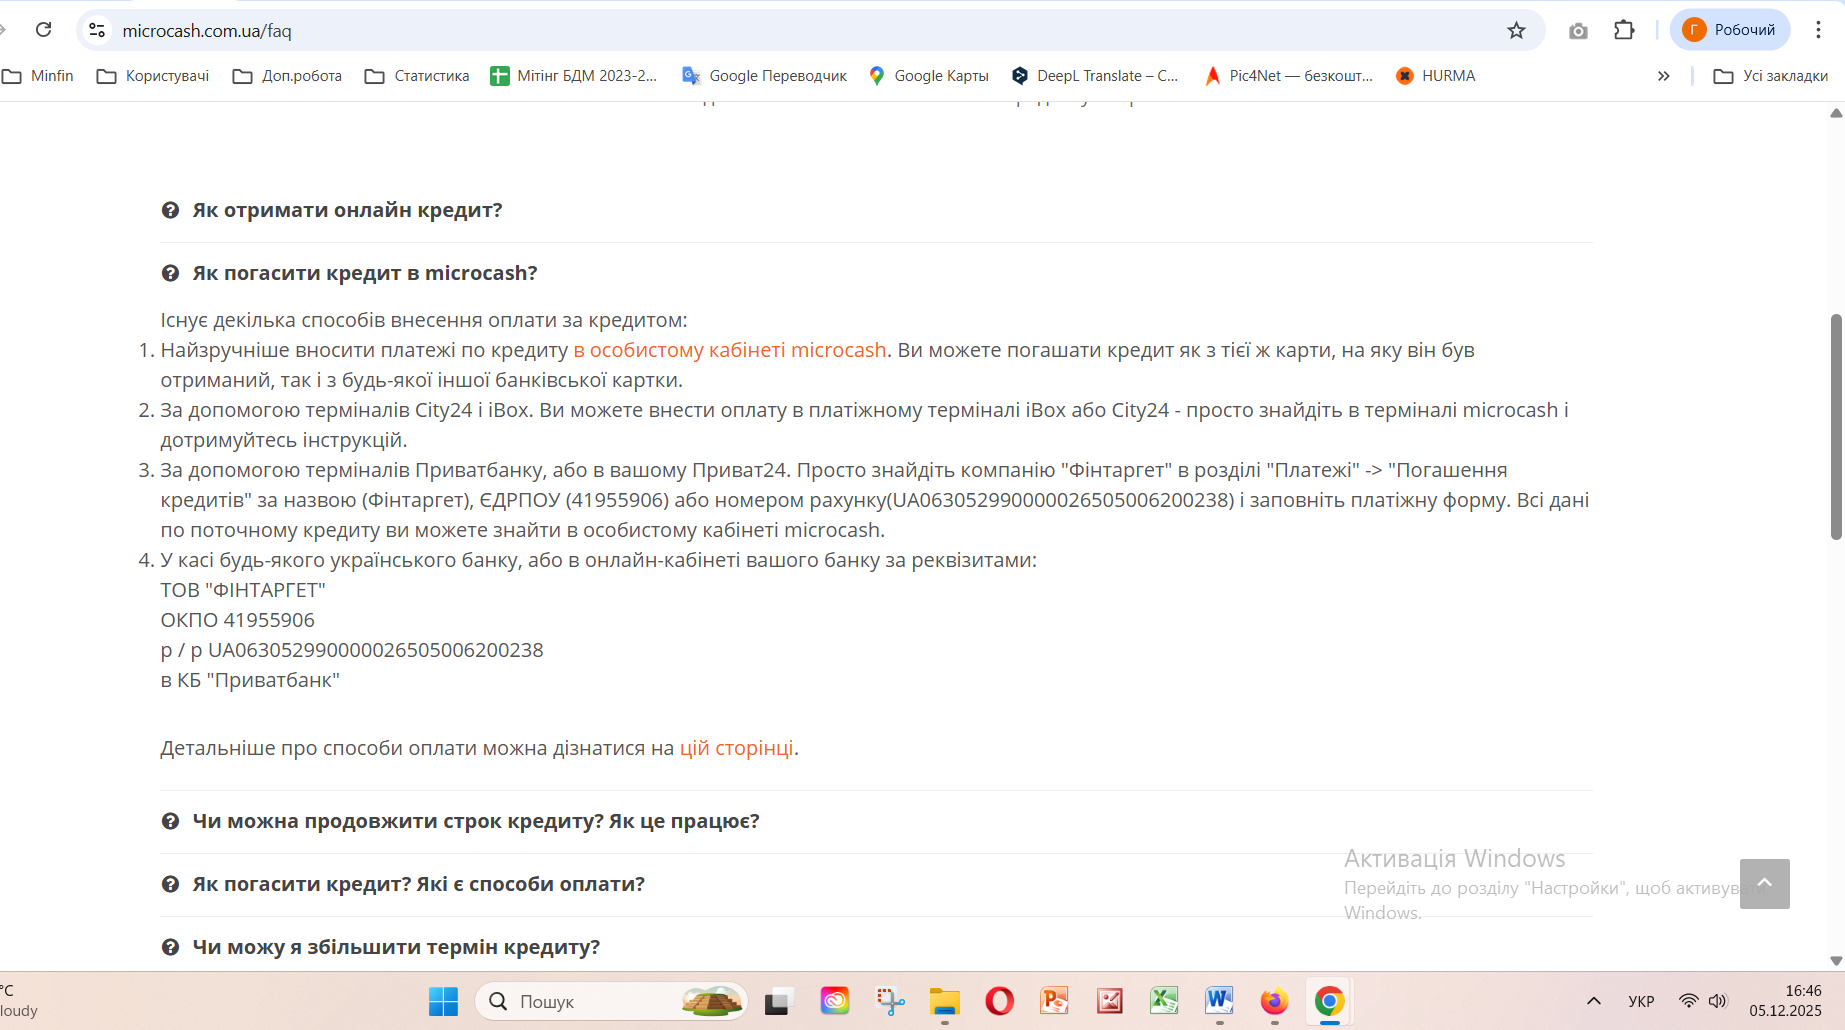Image resolution: width=1845 pixels, height=1030 pixels.
Task: Launch Adobe Creative Cloud from taskbar
Action: pyautogui.click(x=834, y=1001)
